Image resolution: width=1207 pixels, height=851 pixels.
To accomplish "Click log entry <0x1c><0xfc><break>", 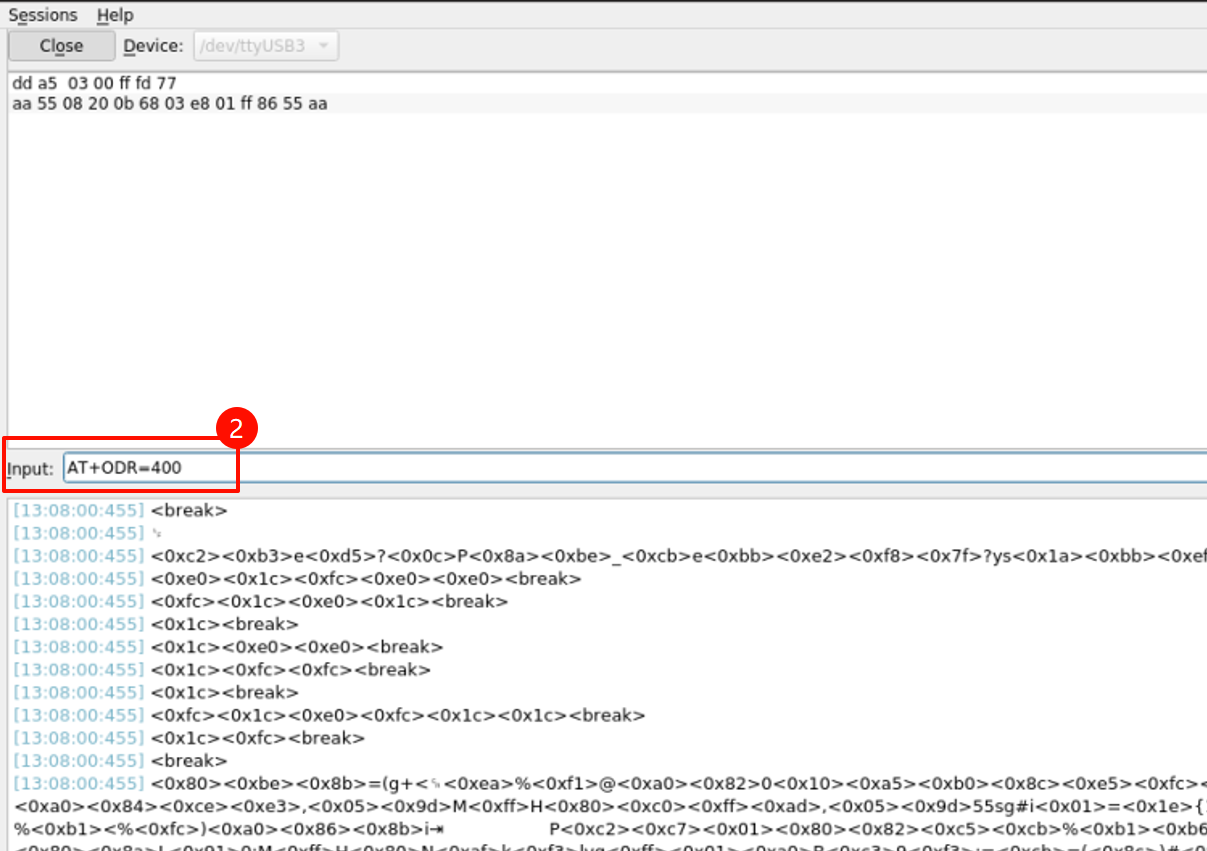I will click(258, 738).
